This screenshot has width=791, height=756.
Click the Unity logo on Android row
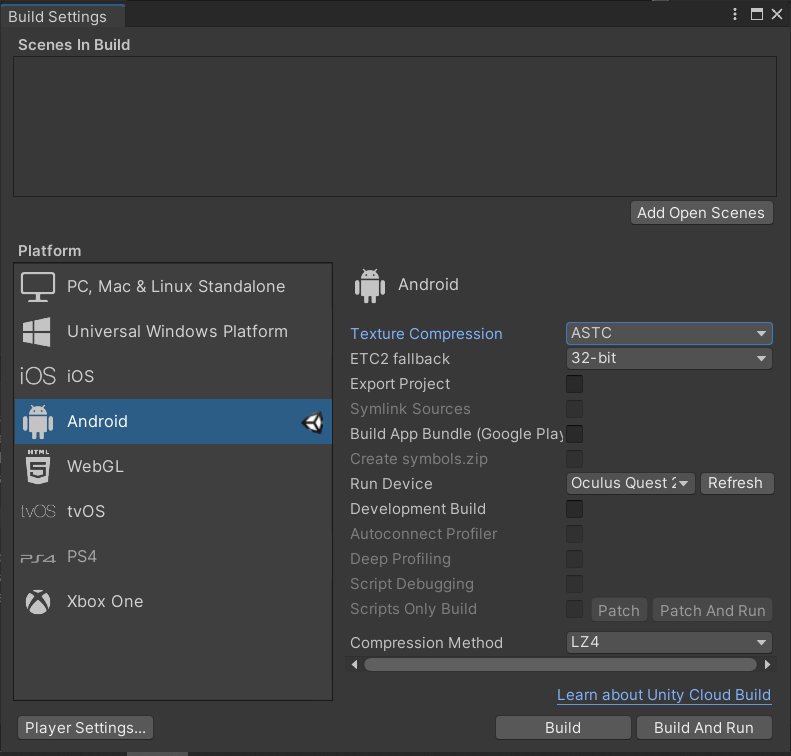coord(313,422)
